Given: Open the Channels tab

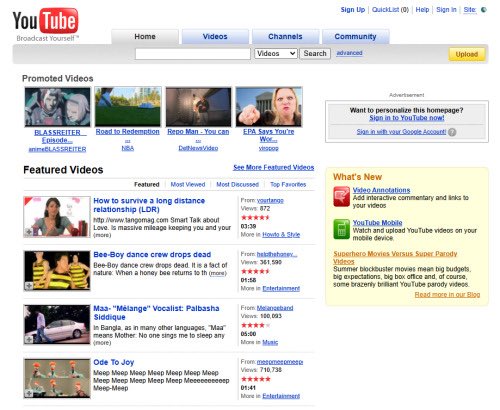Looking at the screenshot, I should (x=285, y=37).
